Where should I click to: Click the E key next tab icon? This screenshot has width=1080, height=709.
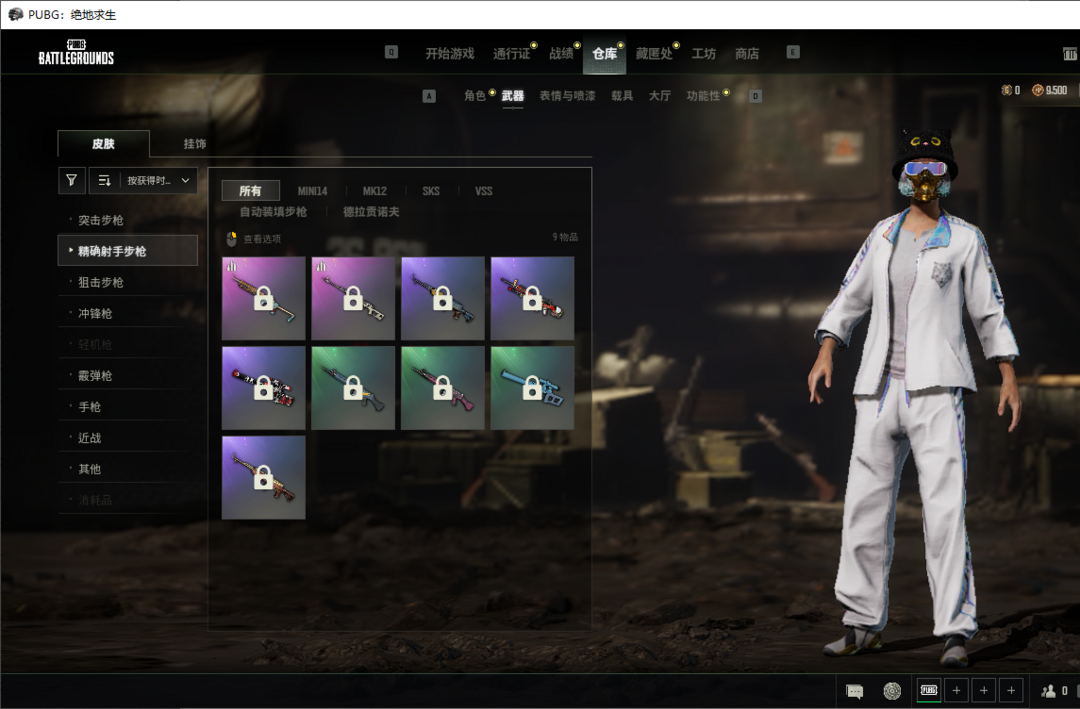[x=793, y=52]
